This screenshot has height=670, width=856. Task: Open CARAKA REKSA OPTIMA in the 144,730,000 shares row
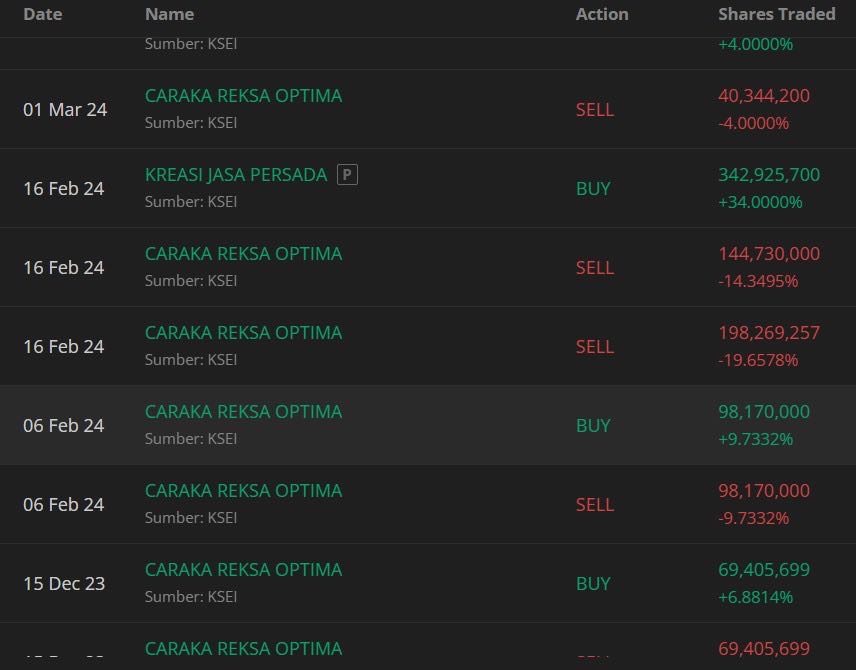click(x=243, y=254)
